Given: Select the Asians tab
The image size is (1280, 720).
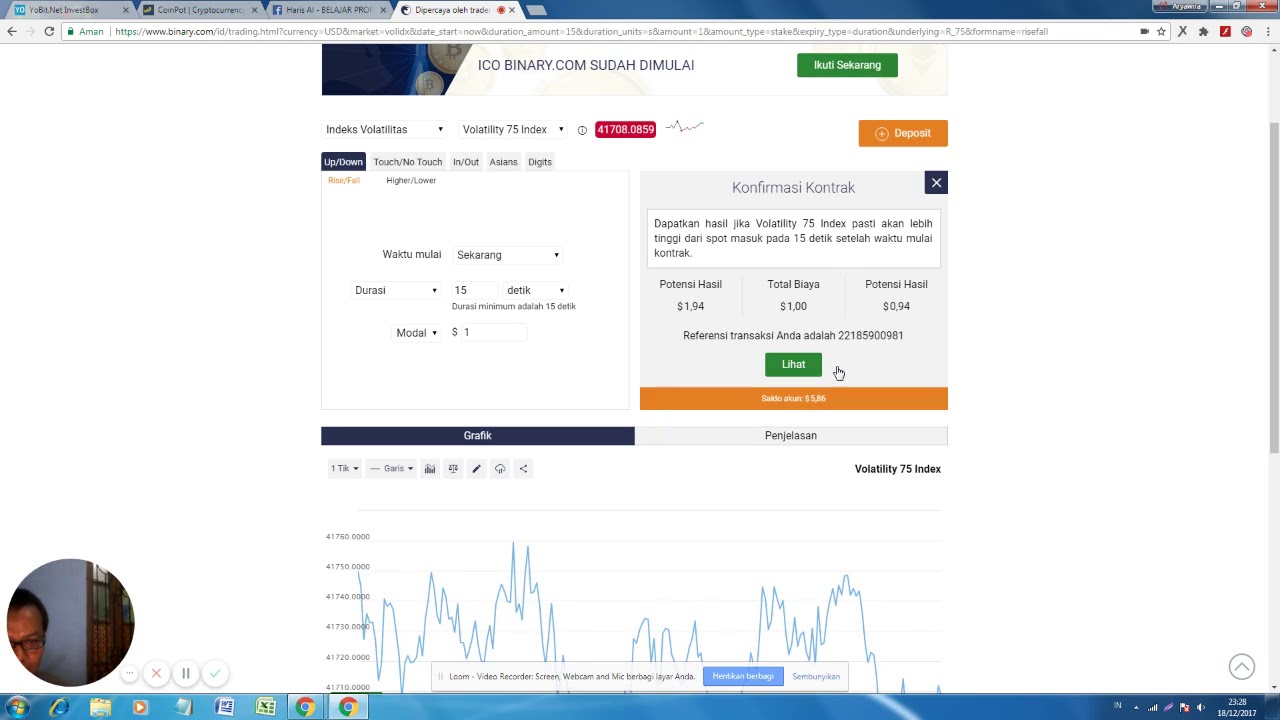Looking at the screenshot, I should pos(503,162).
